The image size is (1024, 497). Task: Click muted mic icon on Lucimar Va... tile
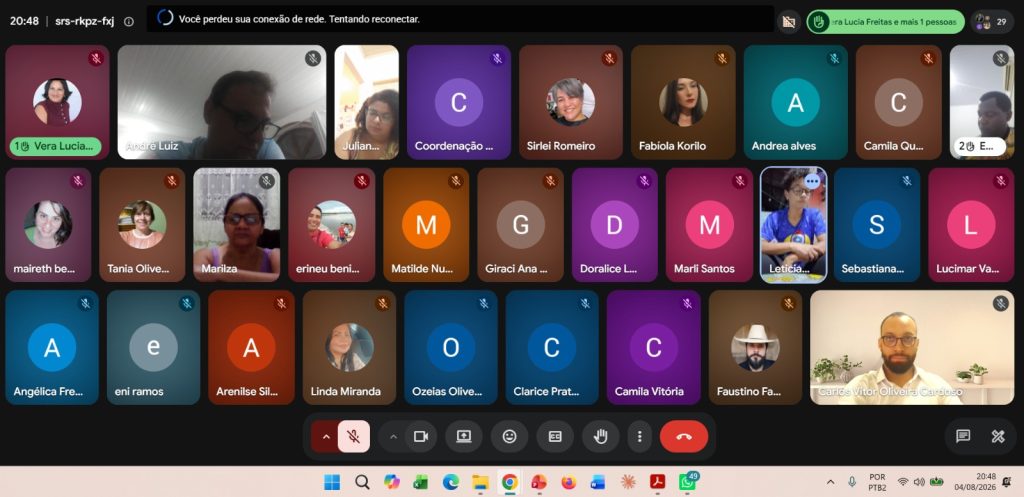pyautogui.click(x=1000, y=181)
